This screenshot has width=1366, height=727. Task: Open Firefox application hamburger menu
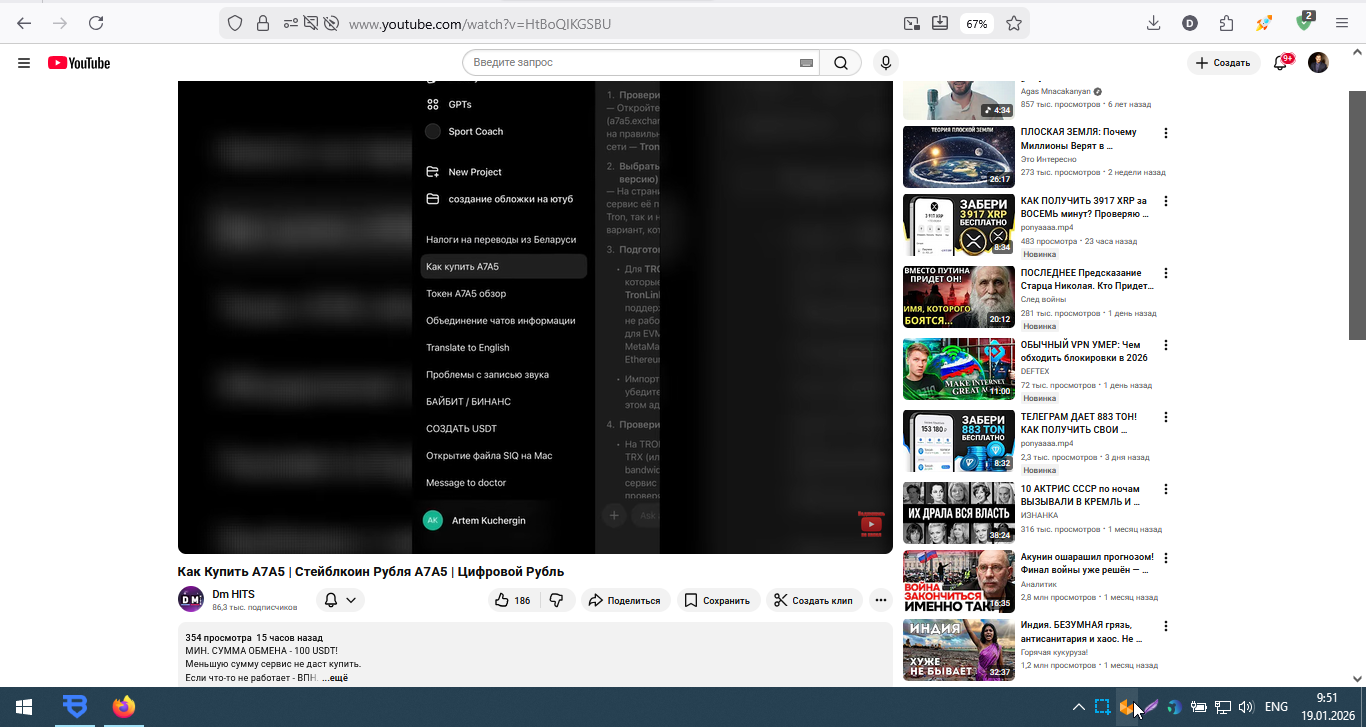pos(1341,23)
